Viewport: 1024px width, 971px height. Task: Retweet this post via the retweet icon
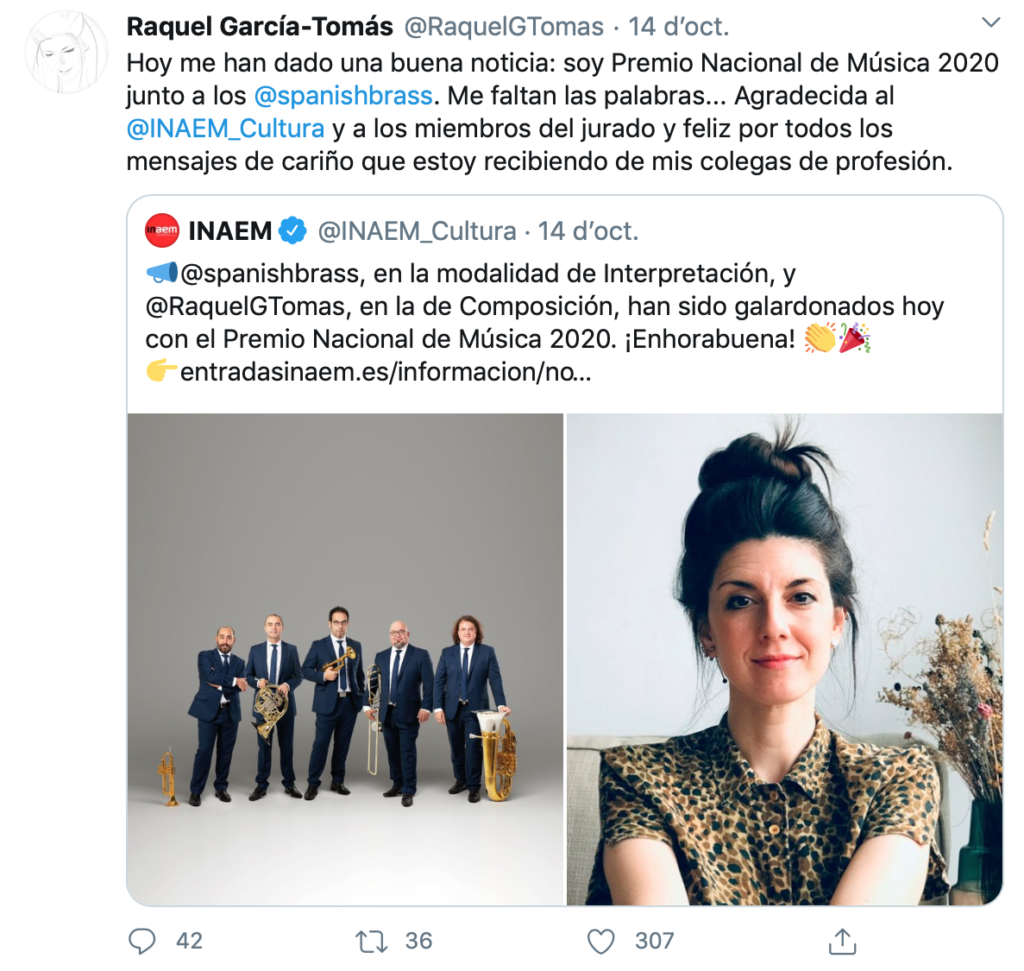[371, 942]
